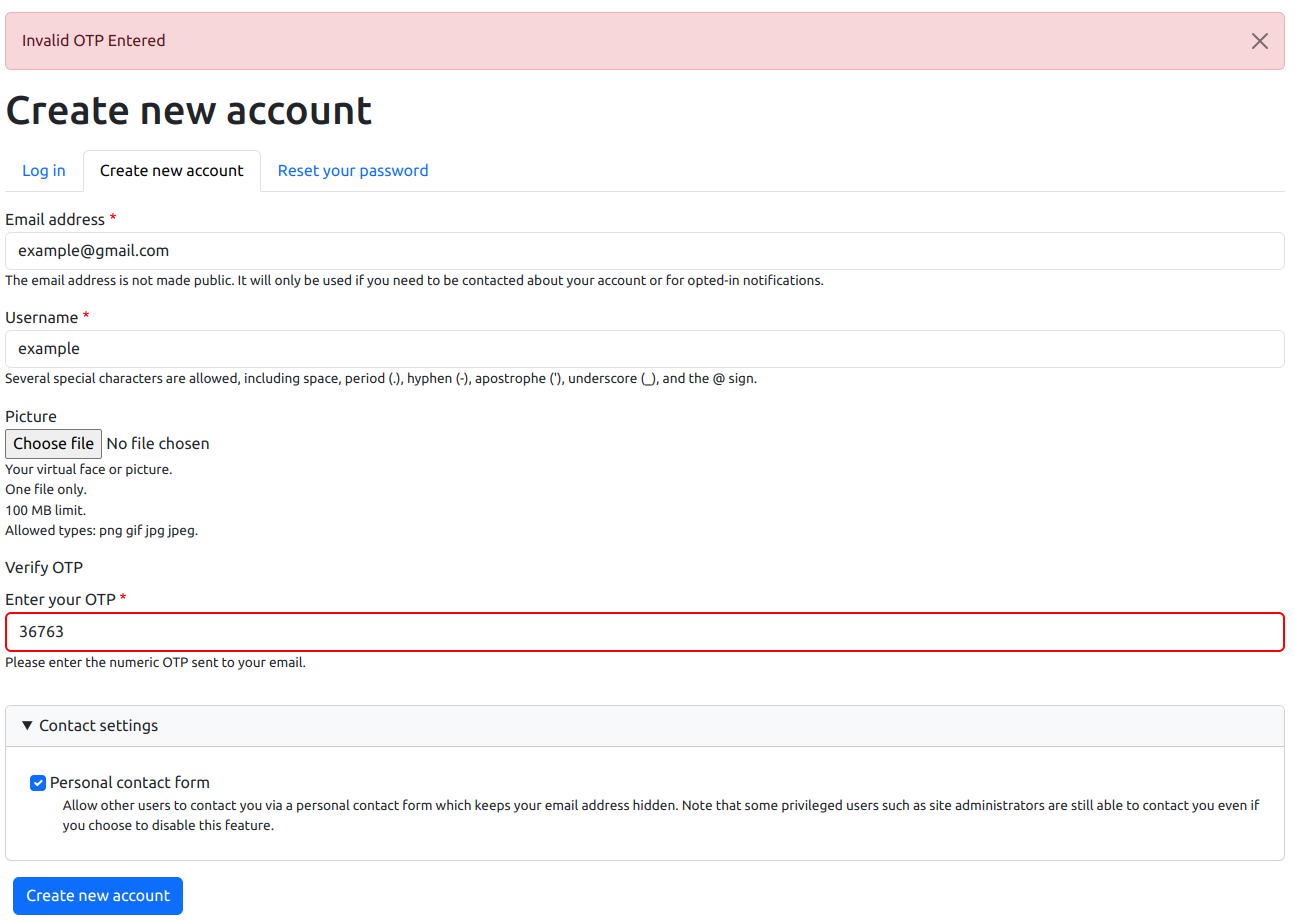Collapse Contact settings via disclosure triangle
Viewport: 1295px width, 920px height.
coord(27,726)
